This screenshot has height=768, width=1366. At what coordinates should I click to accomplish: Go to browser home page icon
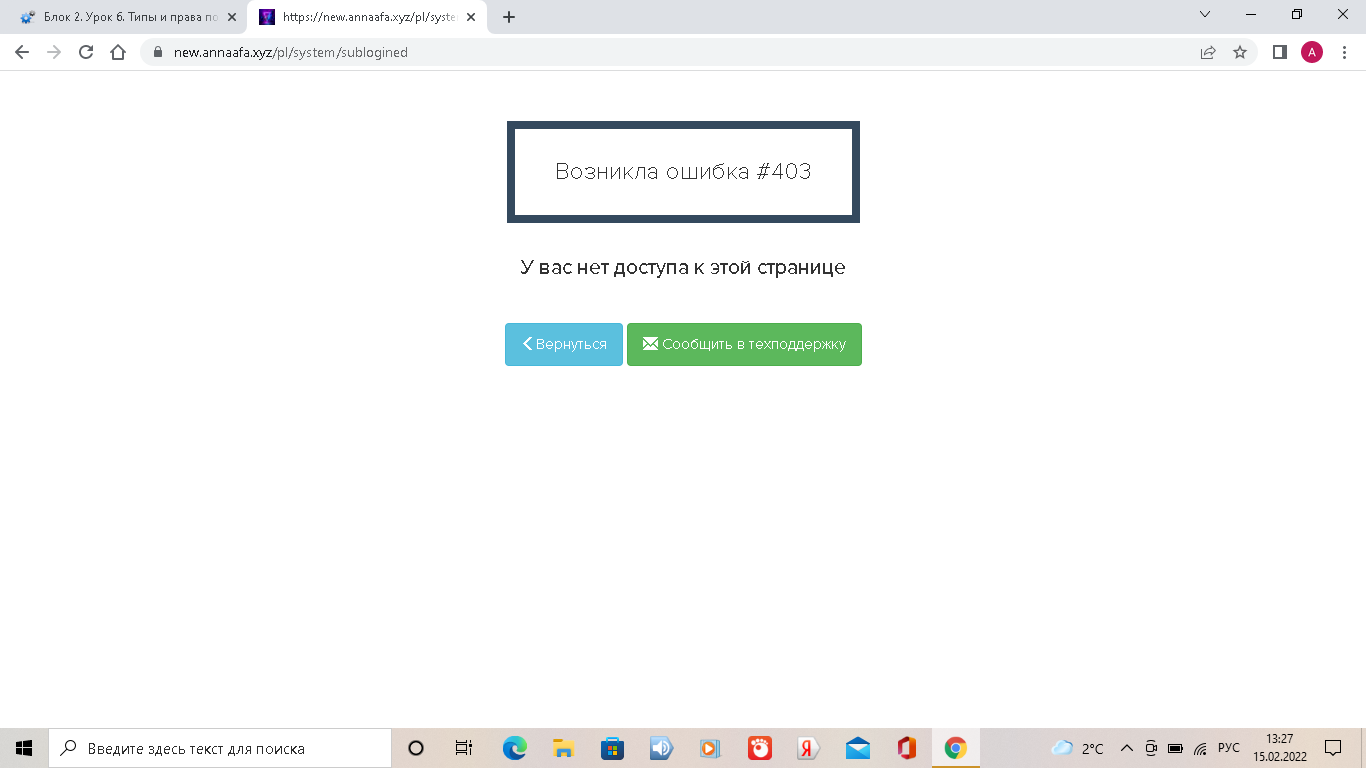[118, 52]
